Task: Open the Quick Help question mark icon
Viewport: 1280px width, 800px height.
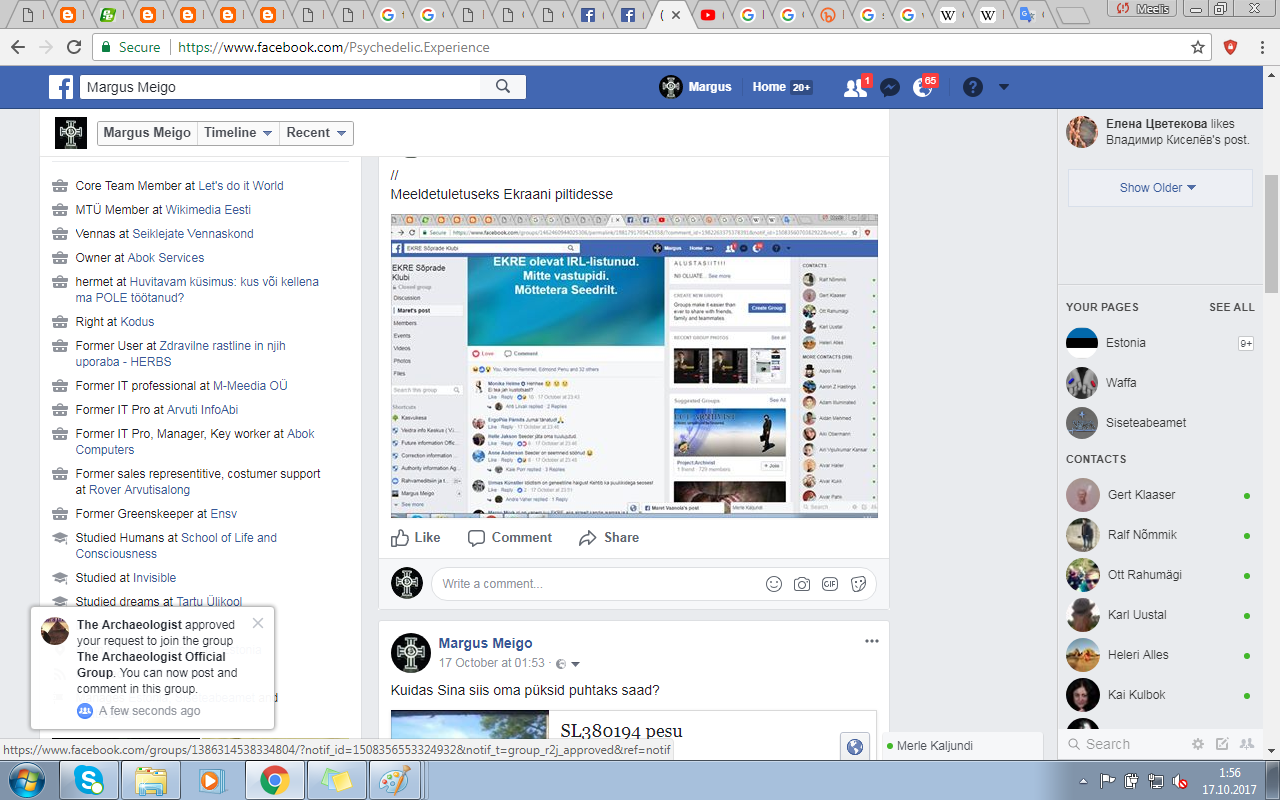Action: [972, 87]
